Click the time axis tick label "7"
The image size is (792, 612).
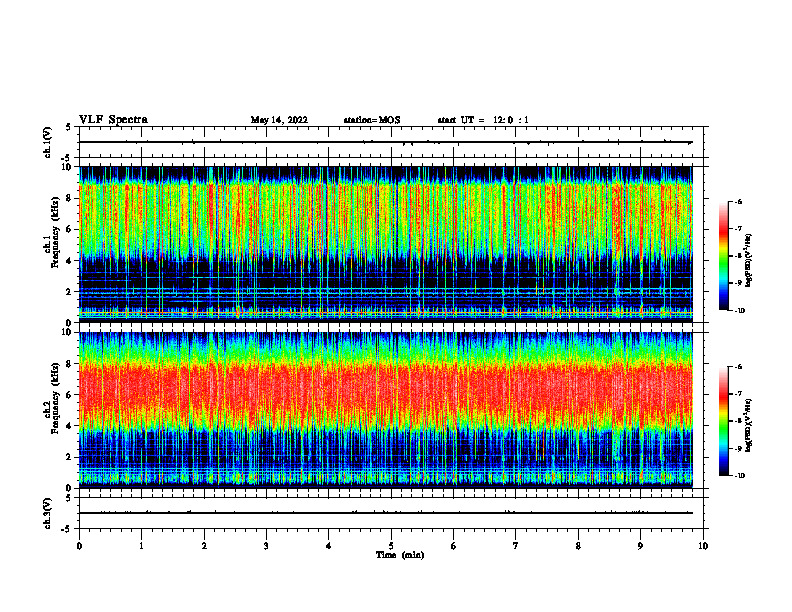pyautogui.click(x=516, y=546)
